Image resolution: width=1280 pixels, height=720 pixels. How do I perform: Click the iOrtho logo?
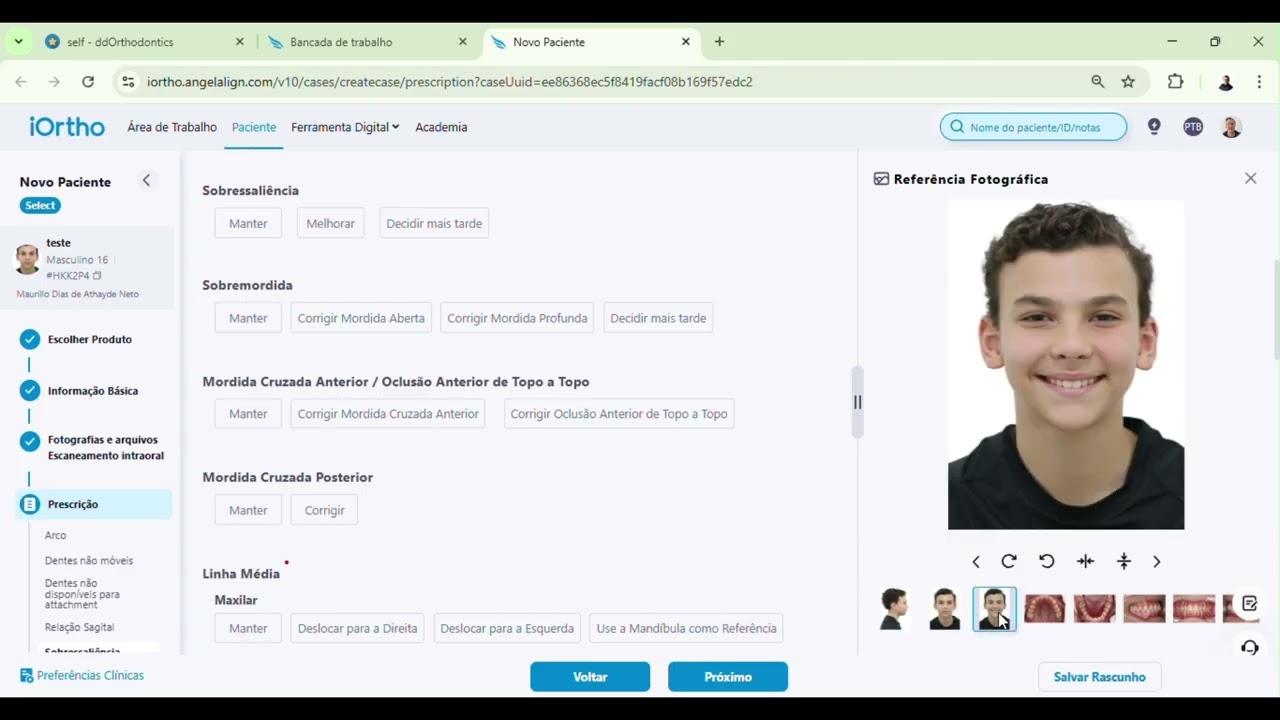[67, 127]
